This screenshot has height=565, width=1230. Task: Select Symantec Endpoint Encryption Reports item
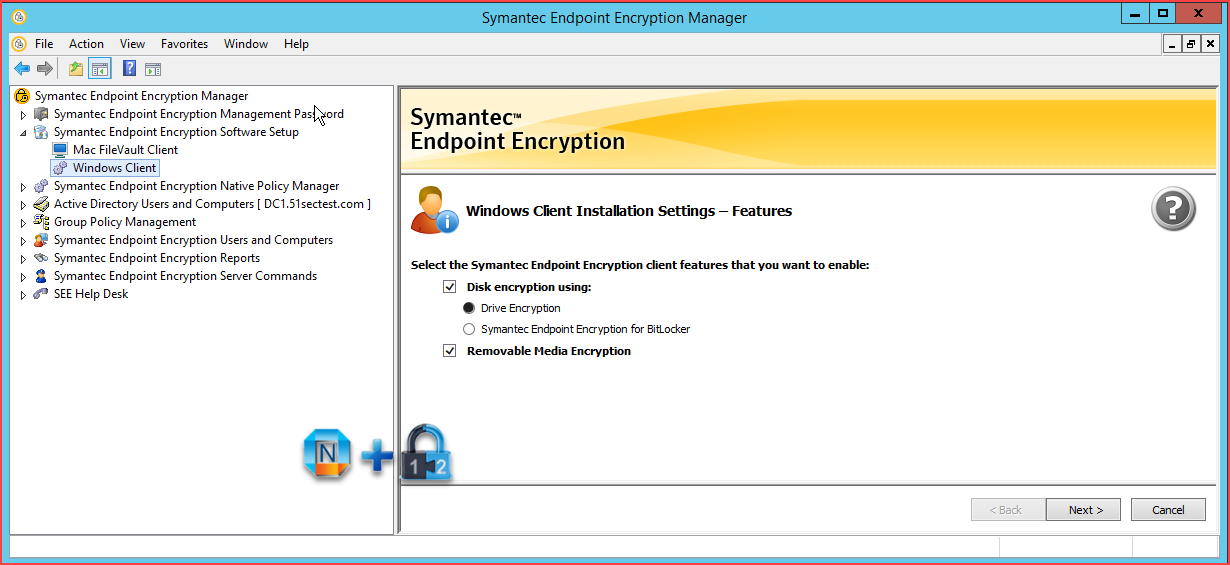(157, 258)
